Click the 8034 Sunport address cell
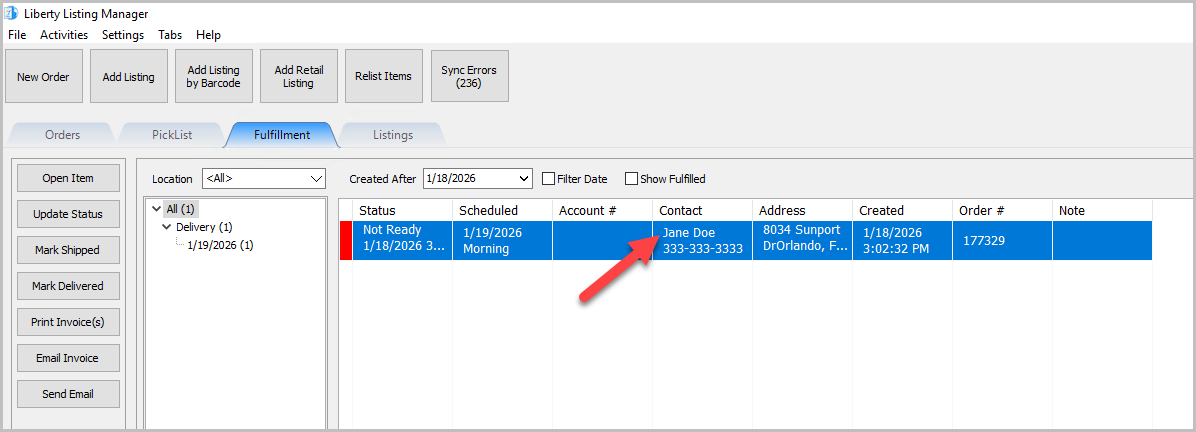1196x432 pixels. tap(802, 240)
